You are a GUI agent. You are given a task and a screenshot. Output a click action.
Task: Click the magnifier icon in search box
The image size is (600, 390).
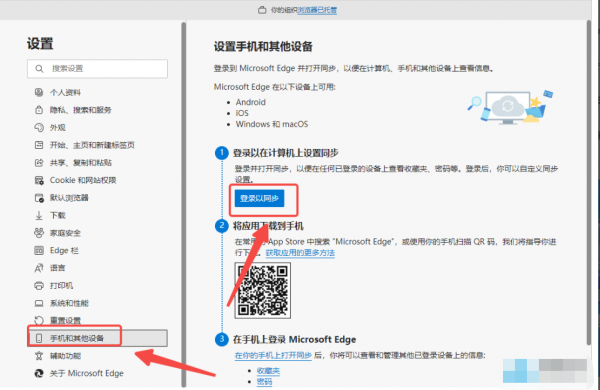[39, 69]
